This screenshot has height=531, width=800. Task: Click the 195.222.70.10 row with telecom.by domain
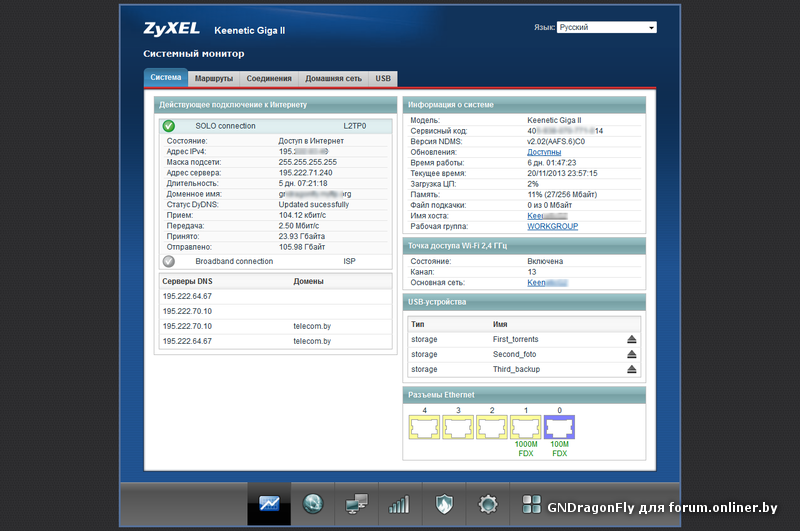pos(276,326)
